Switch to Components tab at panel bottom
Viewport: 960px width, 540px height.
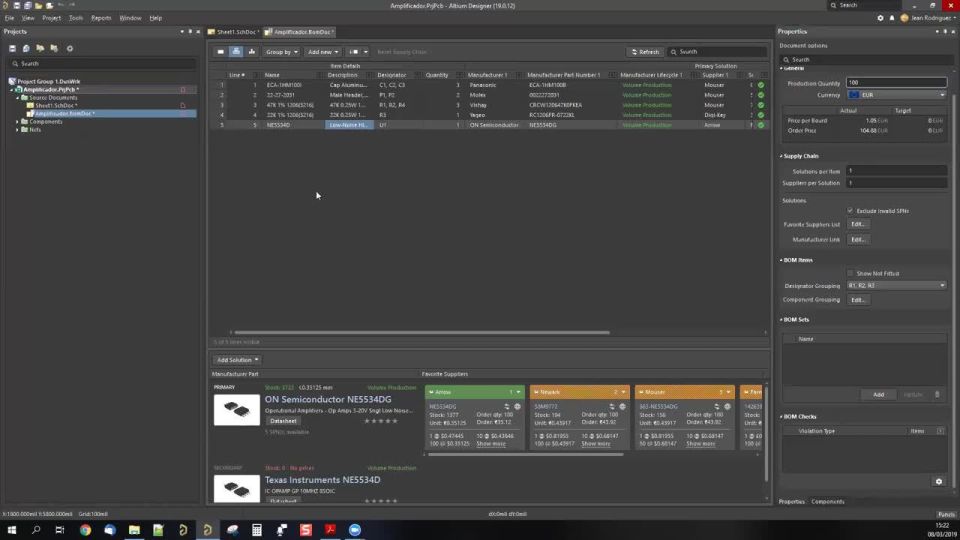pyautogui.click(x=828, y=502)
